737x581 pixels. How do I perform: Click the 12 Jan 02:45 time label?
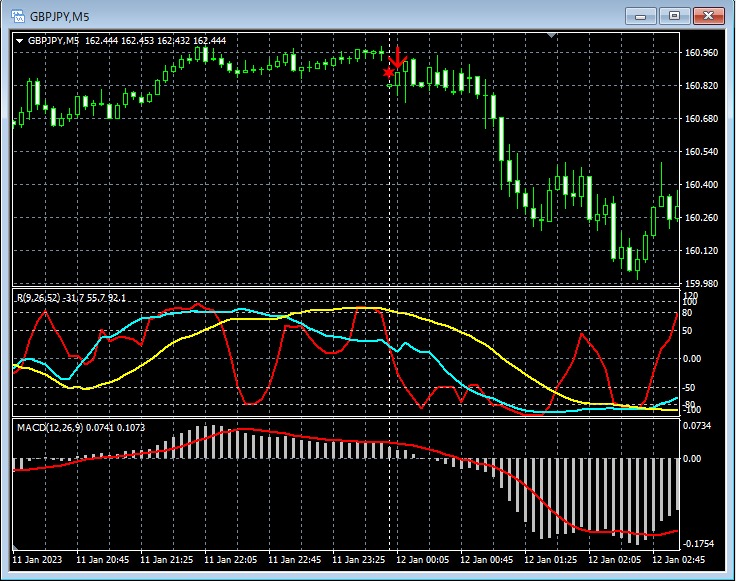point(680,559)
